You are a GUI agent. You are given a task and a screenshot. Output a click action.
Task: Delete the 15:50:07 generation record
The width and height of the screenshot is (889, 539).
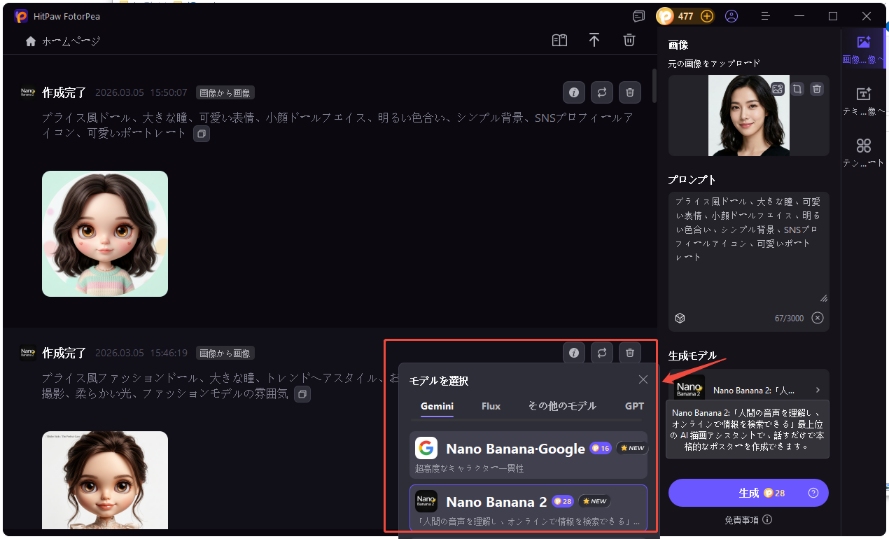(629, 92)
